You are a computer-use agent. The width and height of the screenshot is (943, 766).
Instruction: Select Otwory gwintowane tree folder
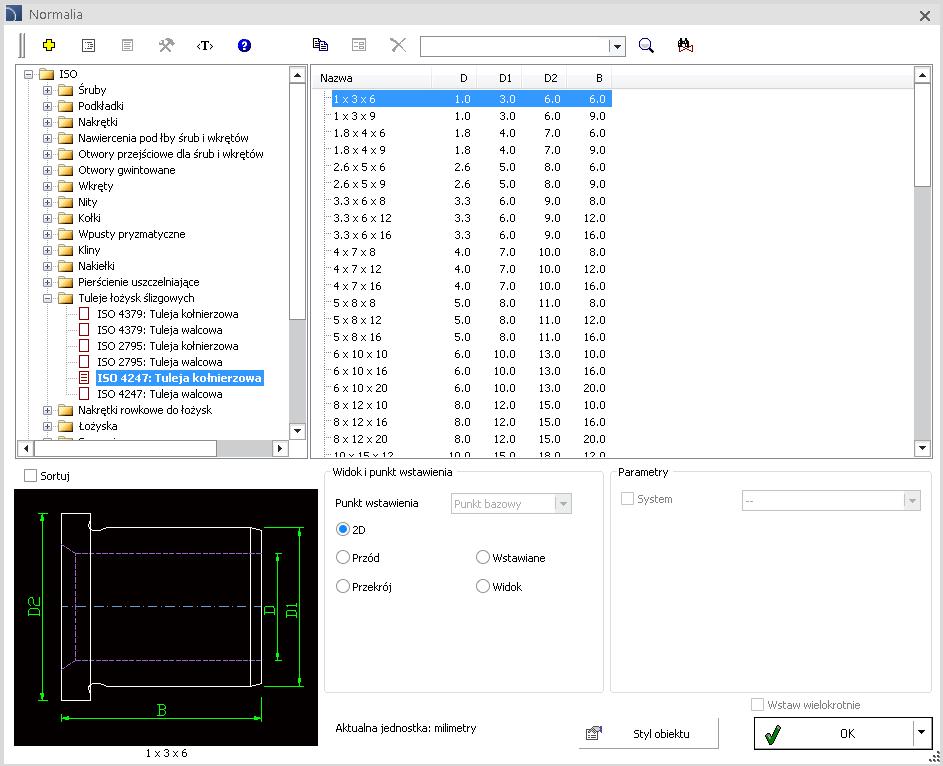point(127,170)
